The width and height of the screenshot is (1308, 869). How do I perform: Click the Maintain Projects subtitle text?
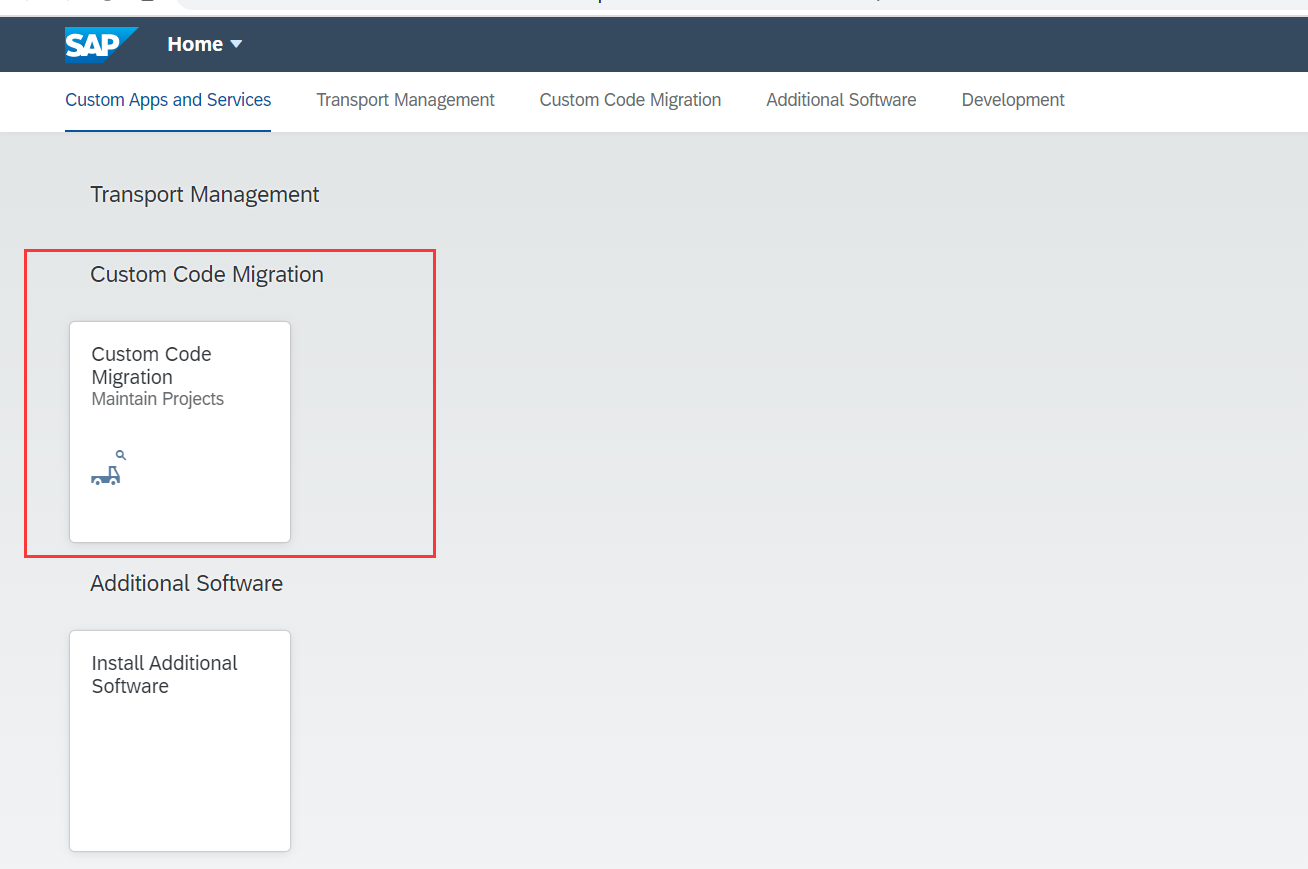coord(157,398)
